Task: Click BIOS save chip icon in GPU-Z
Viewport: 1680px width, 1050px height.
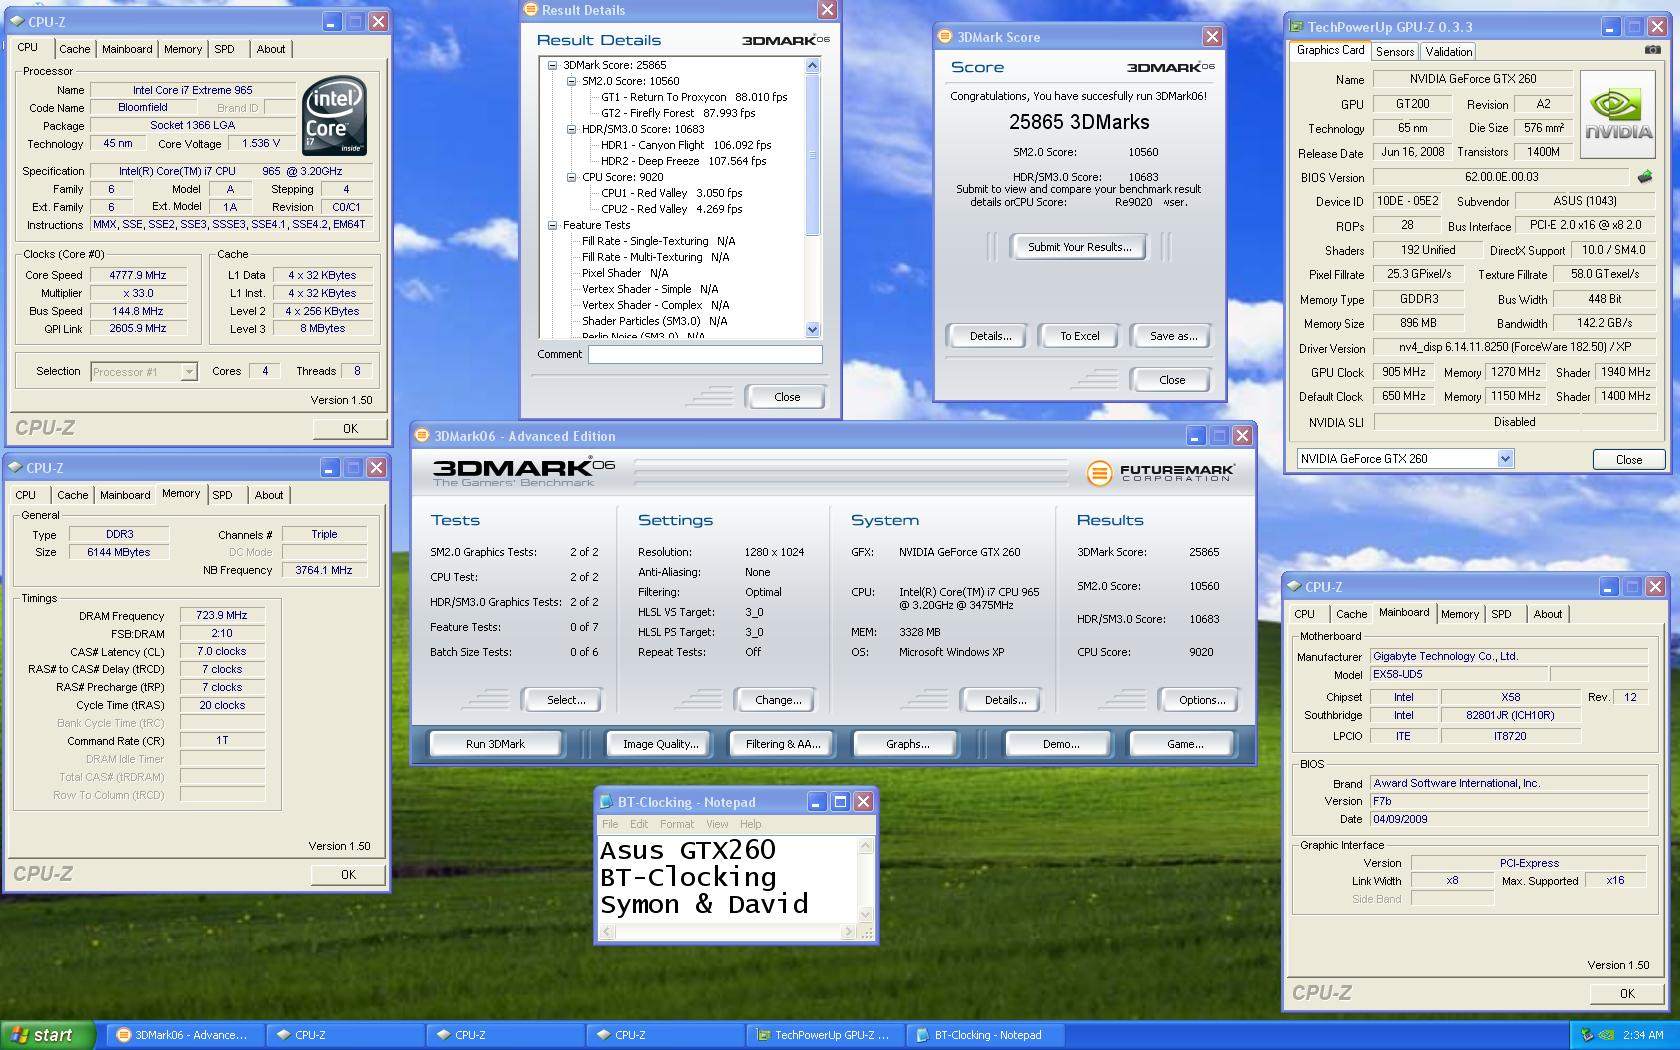Action: (x=1644, y=177)
